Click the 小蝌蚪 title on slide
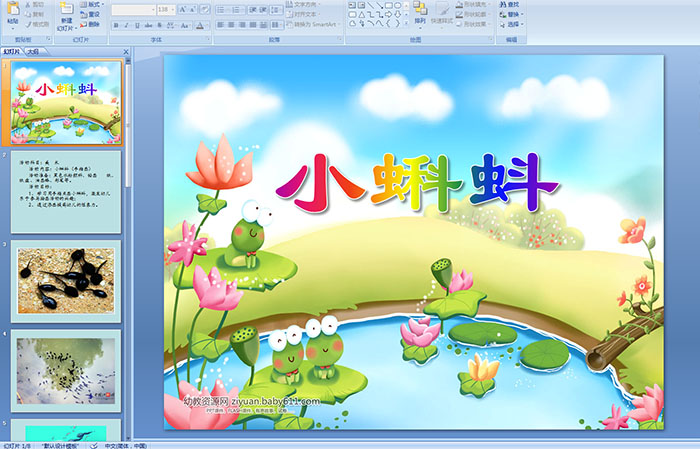 pyautogui.click(x=417, y=183)
